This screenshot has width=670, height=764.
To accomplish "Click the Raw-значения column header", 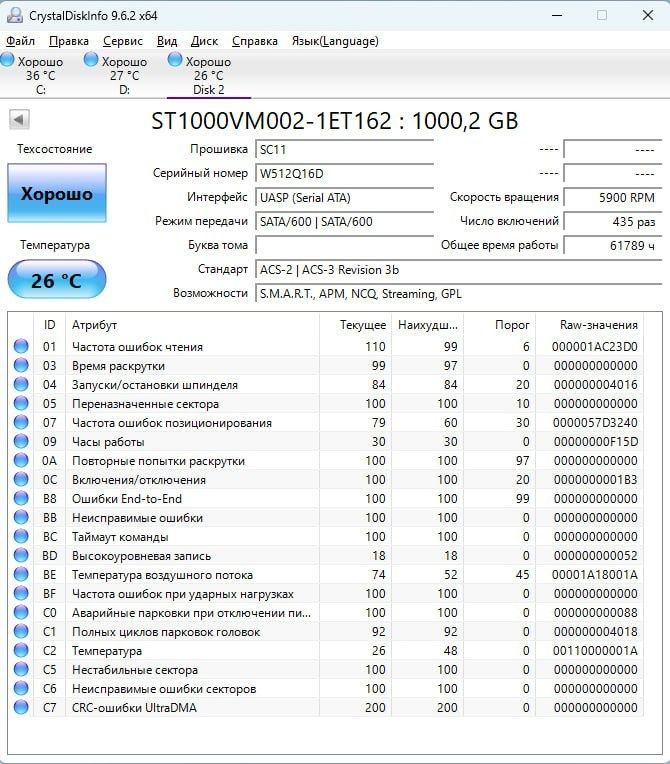I will pos(590,325).
